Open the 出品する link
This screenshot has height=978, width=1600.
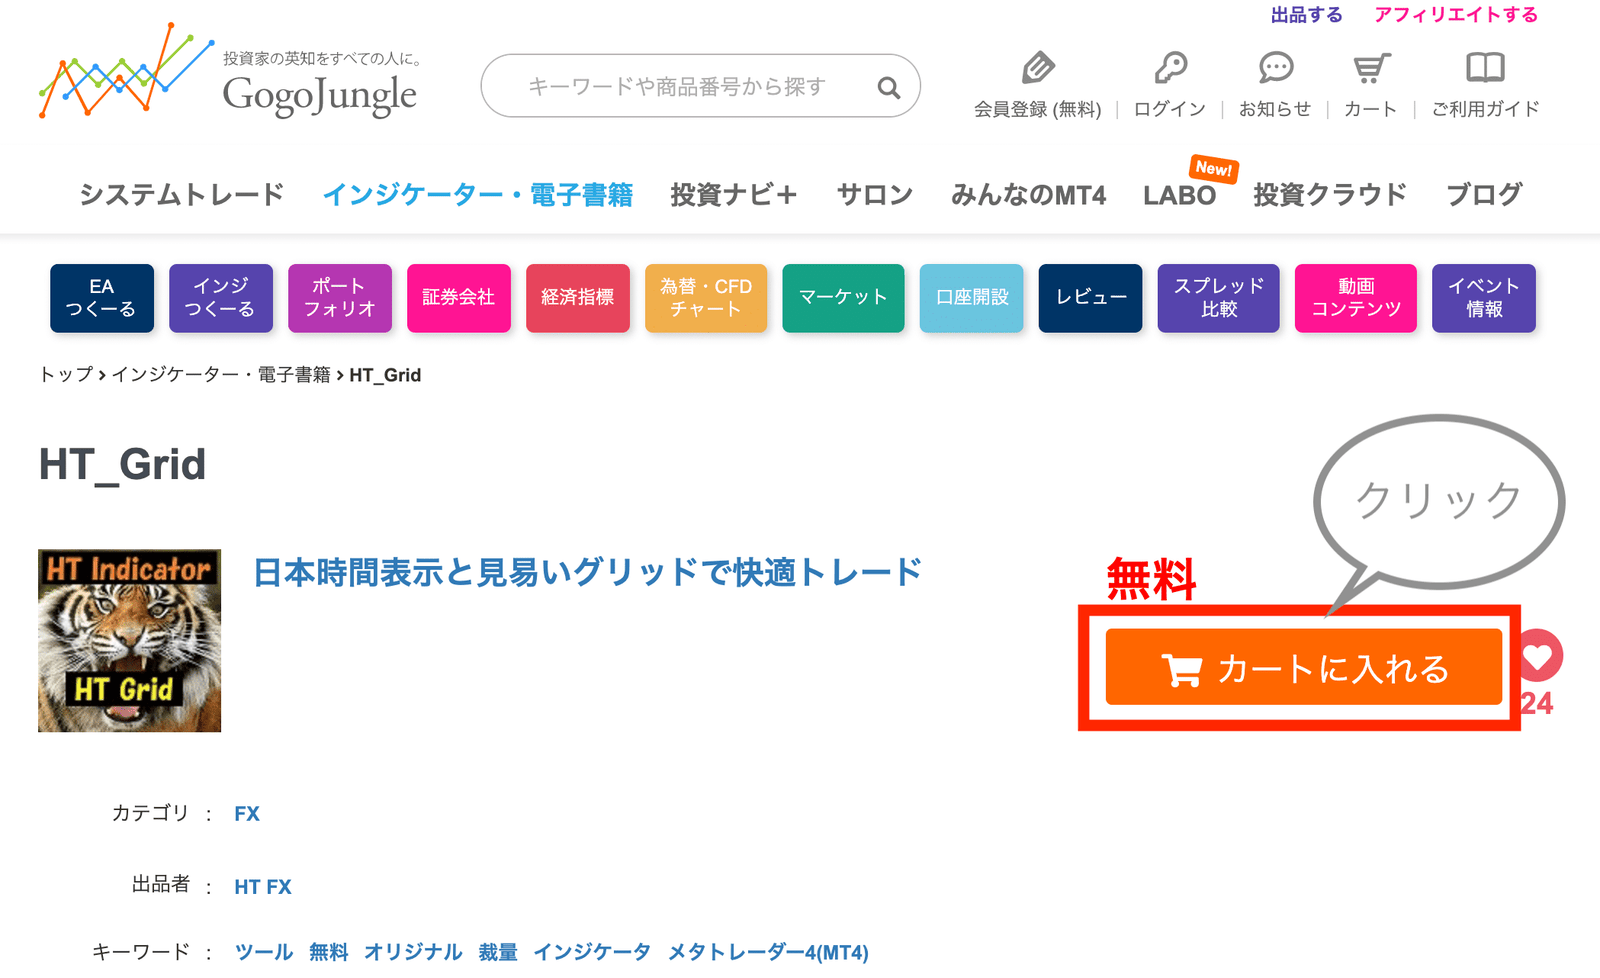click(1306, 15)
